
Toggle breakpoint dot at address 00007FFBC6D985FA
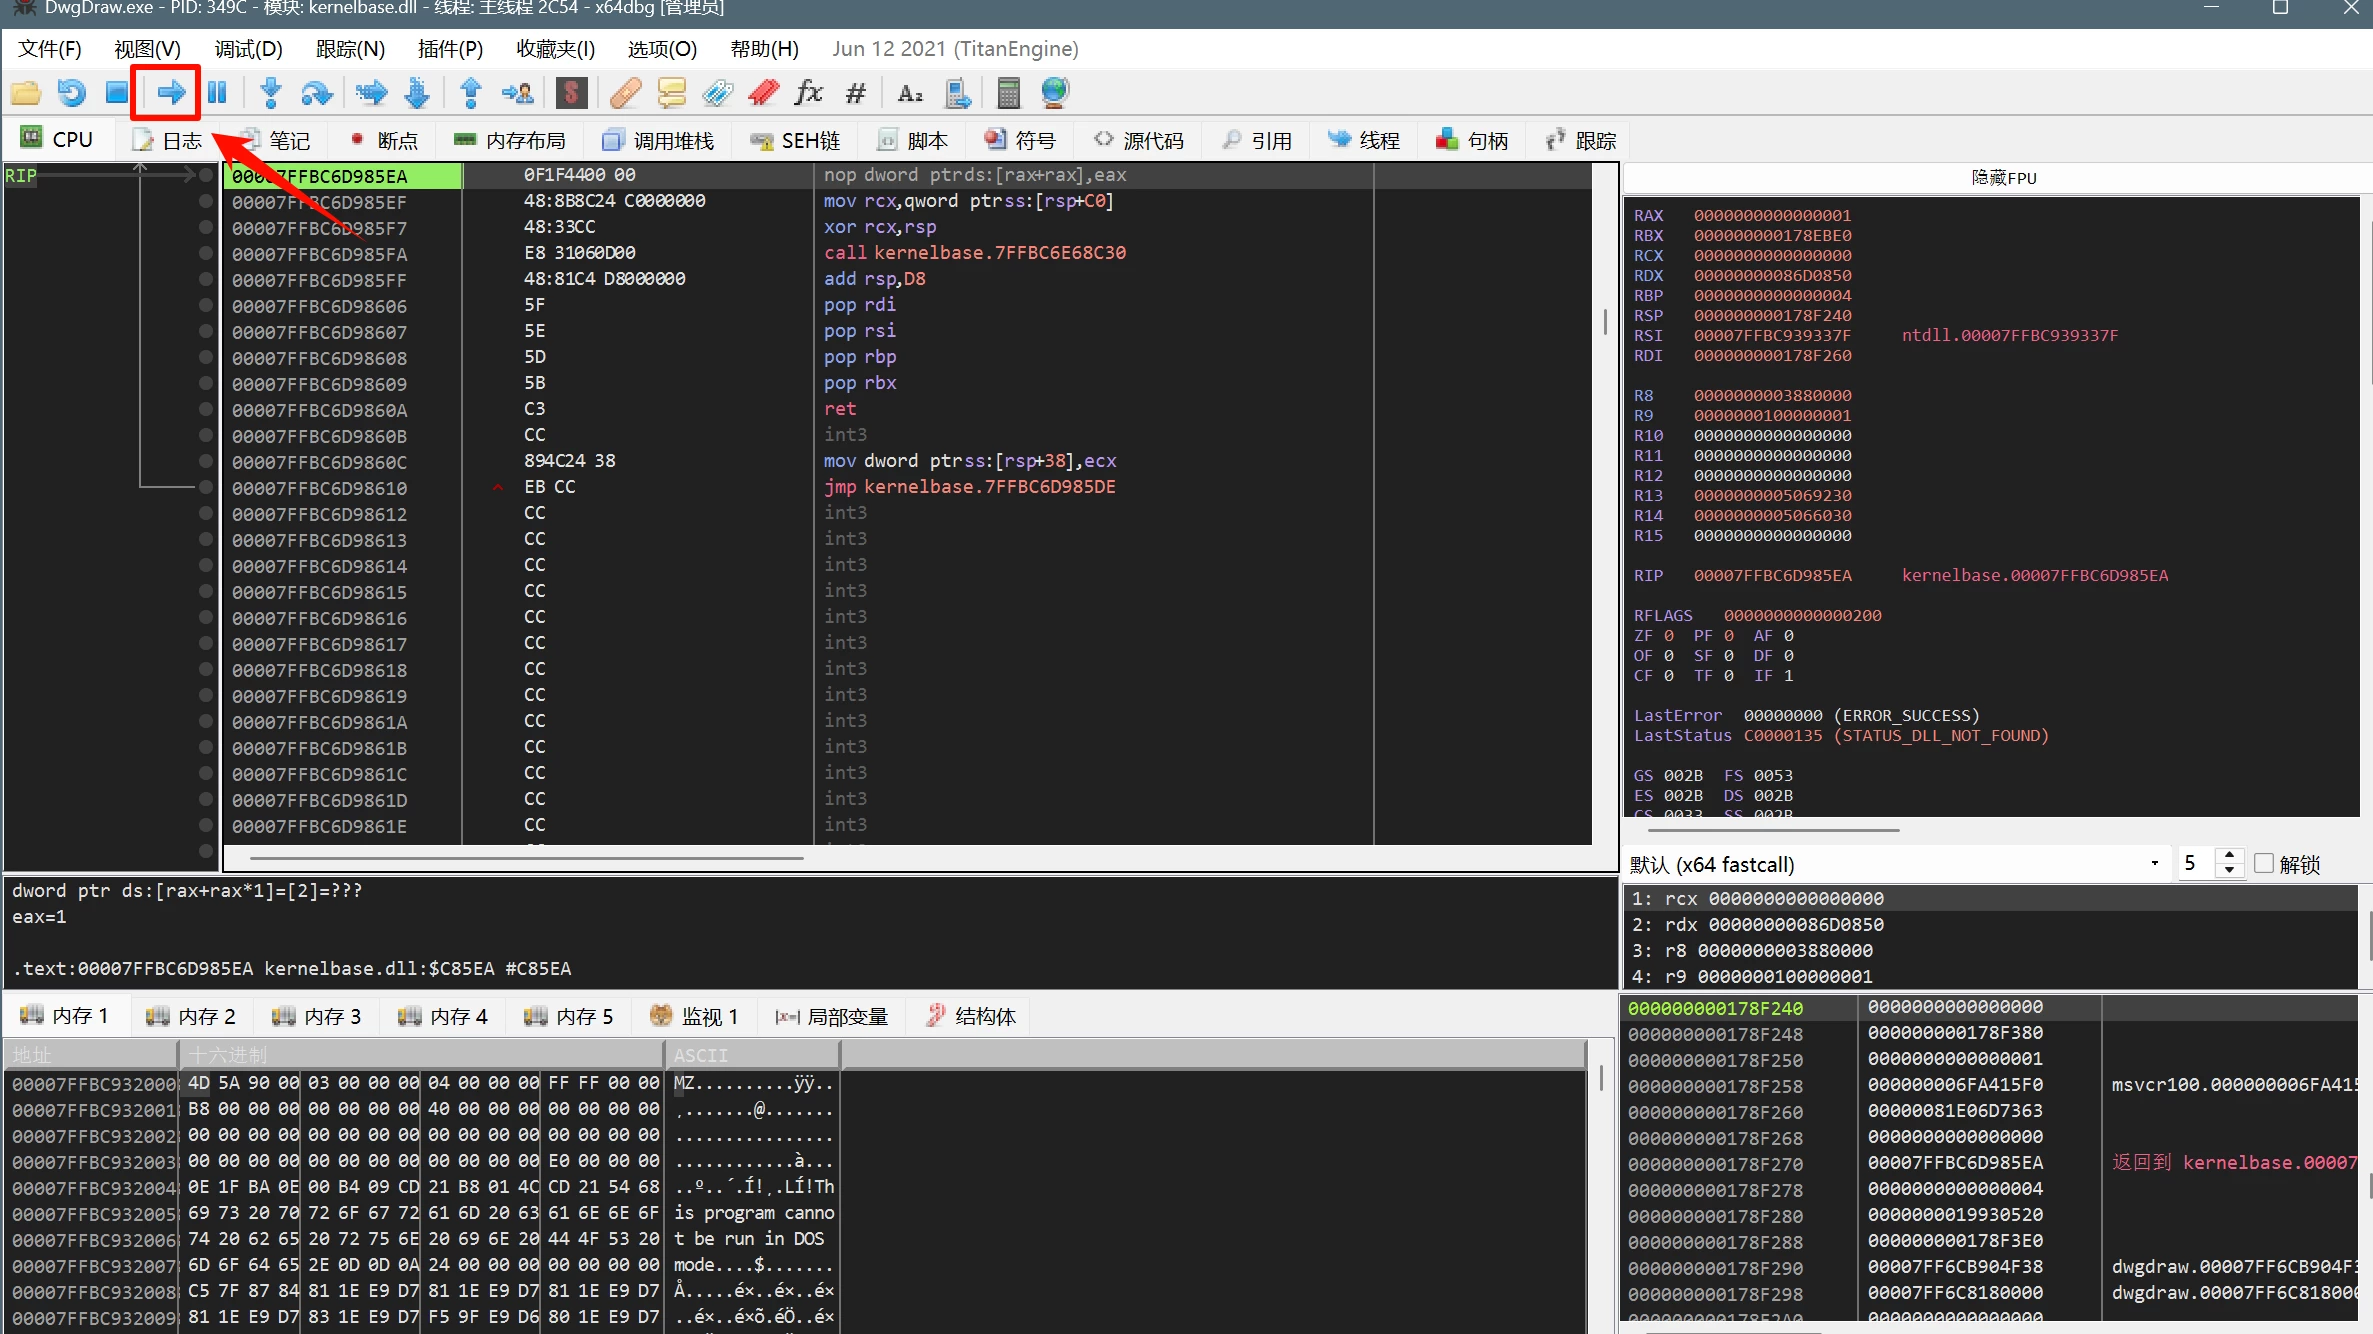[x=206, y=254]
